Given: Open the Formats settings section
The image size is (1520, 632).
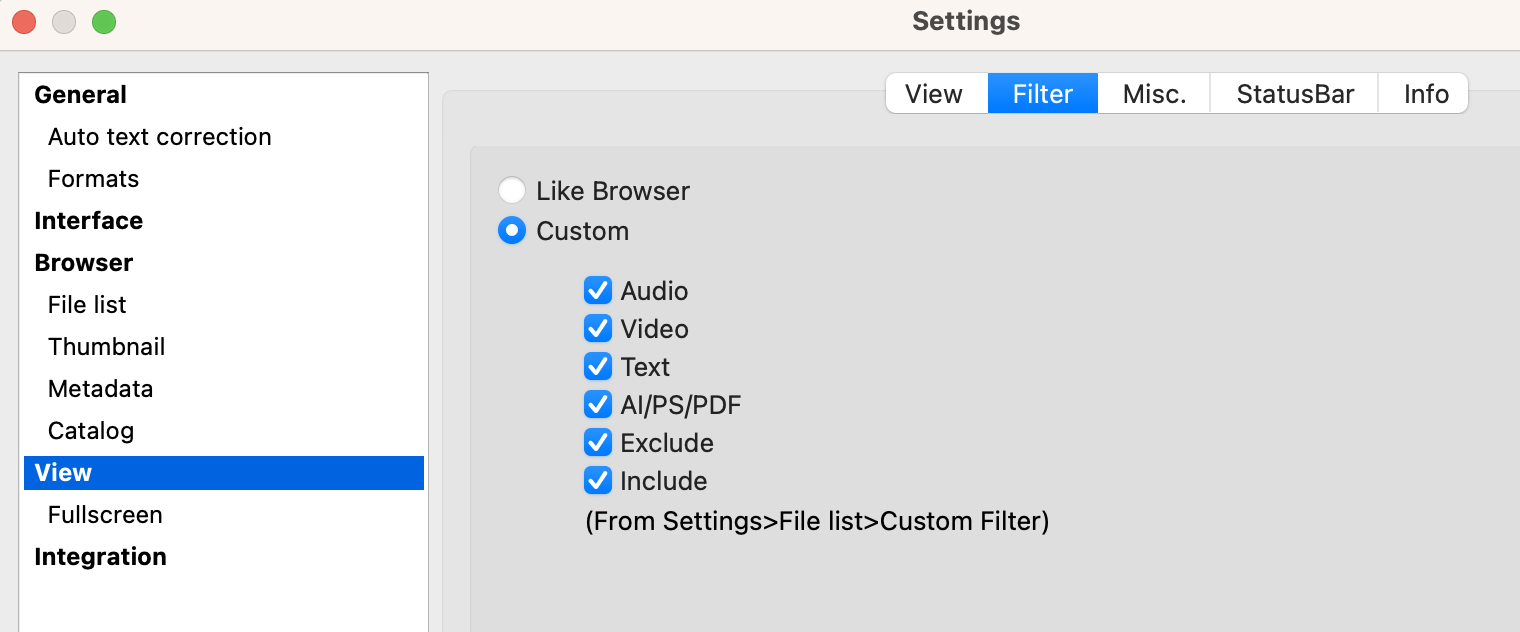Looking at the screenshot, I should 94,179.
